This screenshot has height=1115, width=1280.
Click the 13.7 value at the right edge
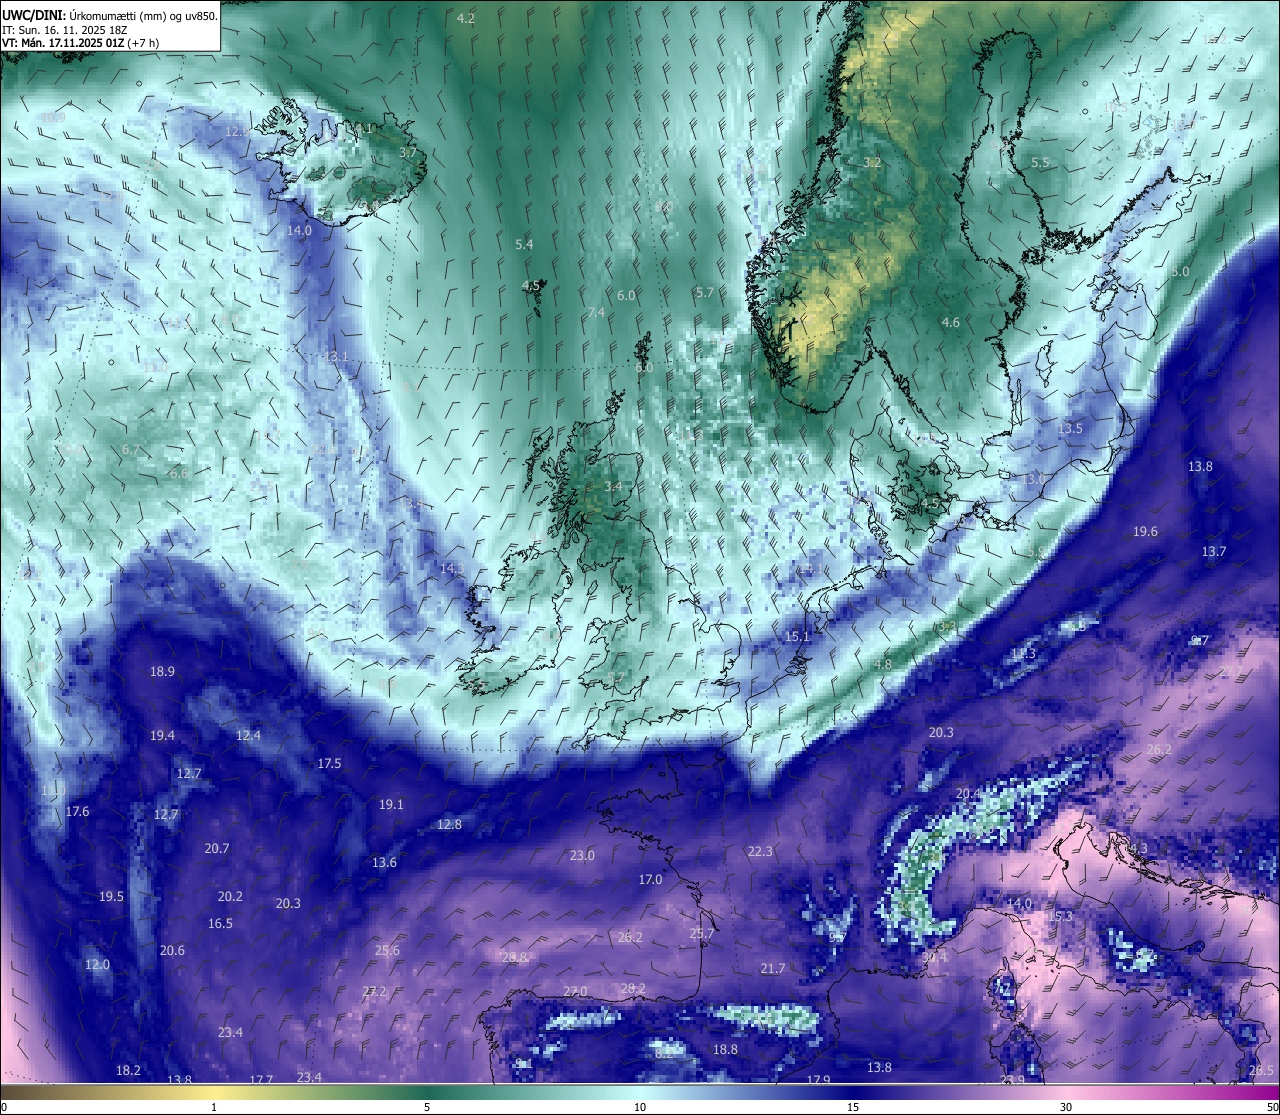coord(1214,552)
